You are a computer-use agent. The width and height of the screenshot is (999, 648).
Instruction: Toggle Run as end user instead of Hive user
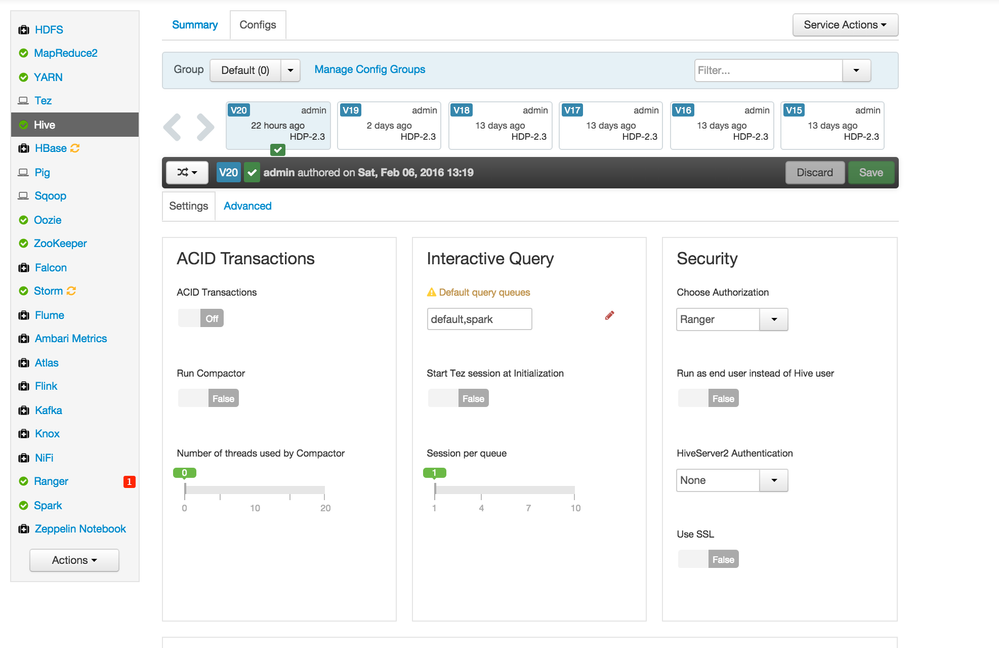coord(708,399)
